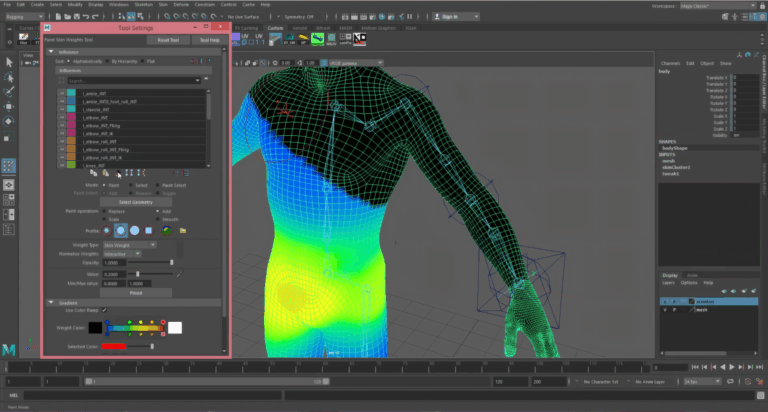Select the arrow Select tool in the toolbox
The height and width of the screenshot is (412, 768).
tap(8, 62)
